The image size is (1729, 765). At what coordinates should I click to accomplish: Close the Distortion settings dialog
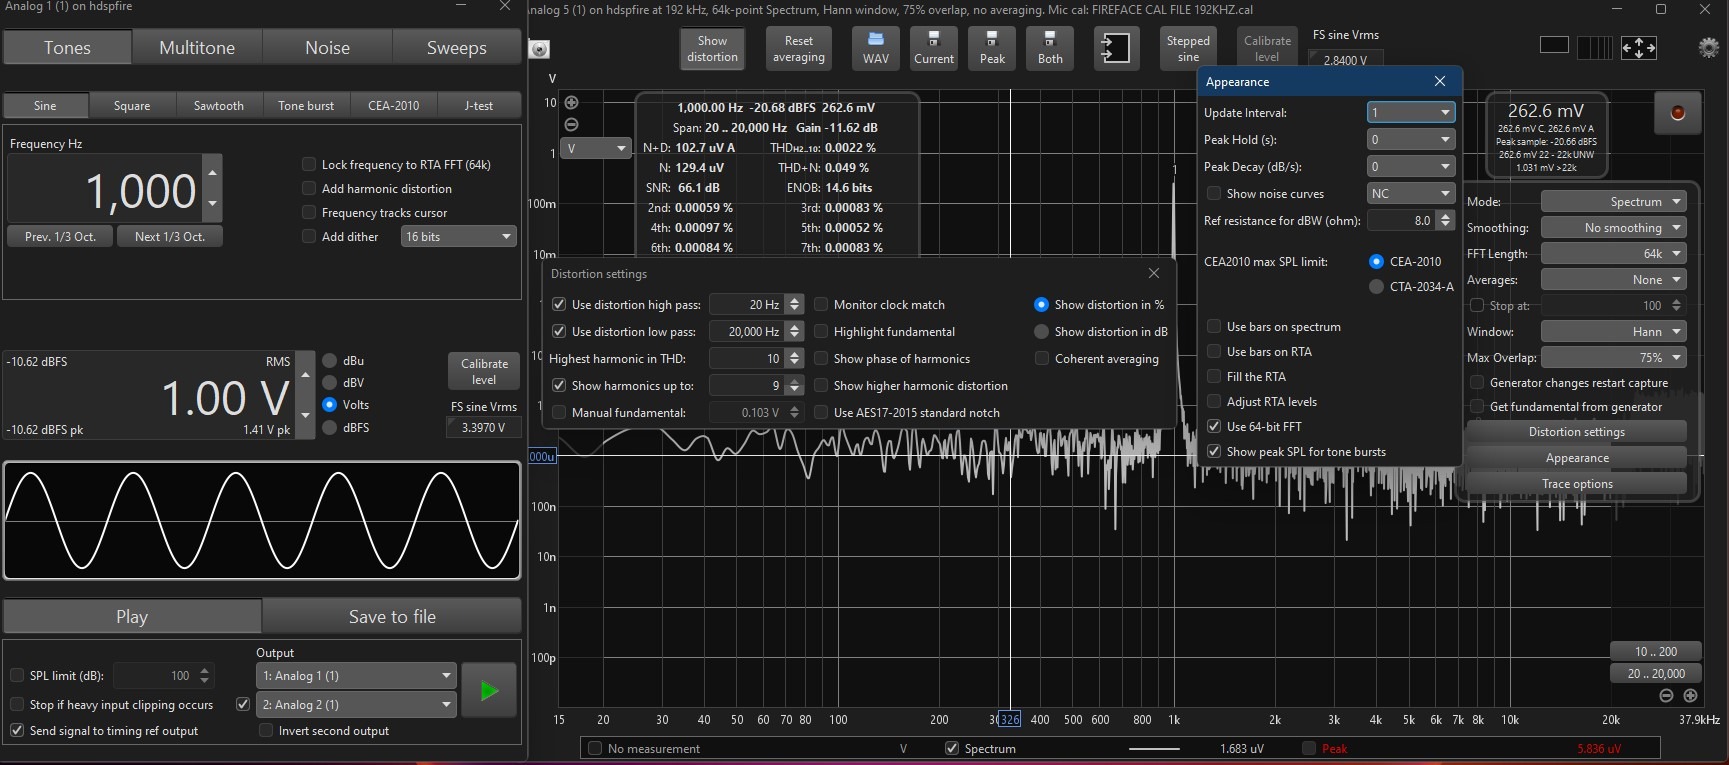coord(1154,273)
